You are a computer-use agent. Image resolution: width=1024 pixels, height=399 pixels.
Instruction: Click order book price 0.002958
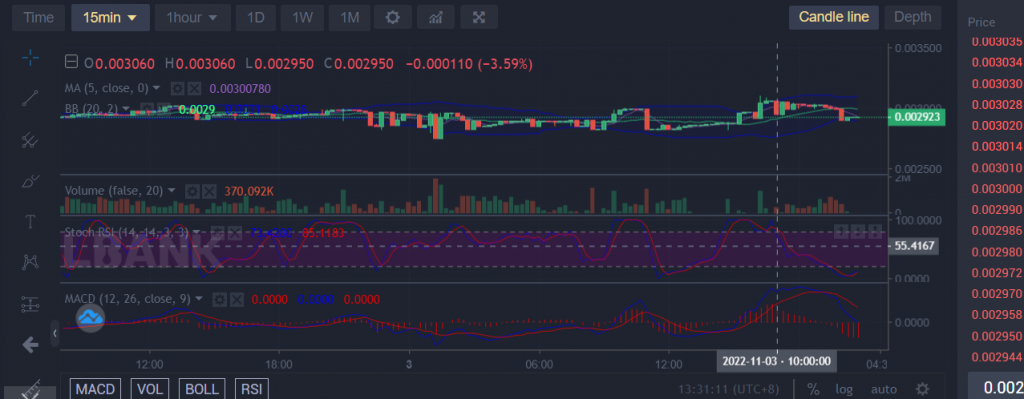tap(997, 315)
